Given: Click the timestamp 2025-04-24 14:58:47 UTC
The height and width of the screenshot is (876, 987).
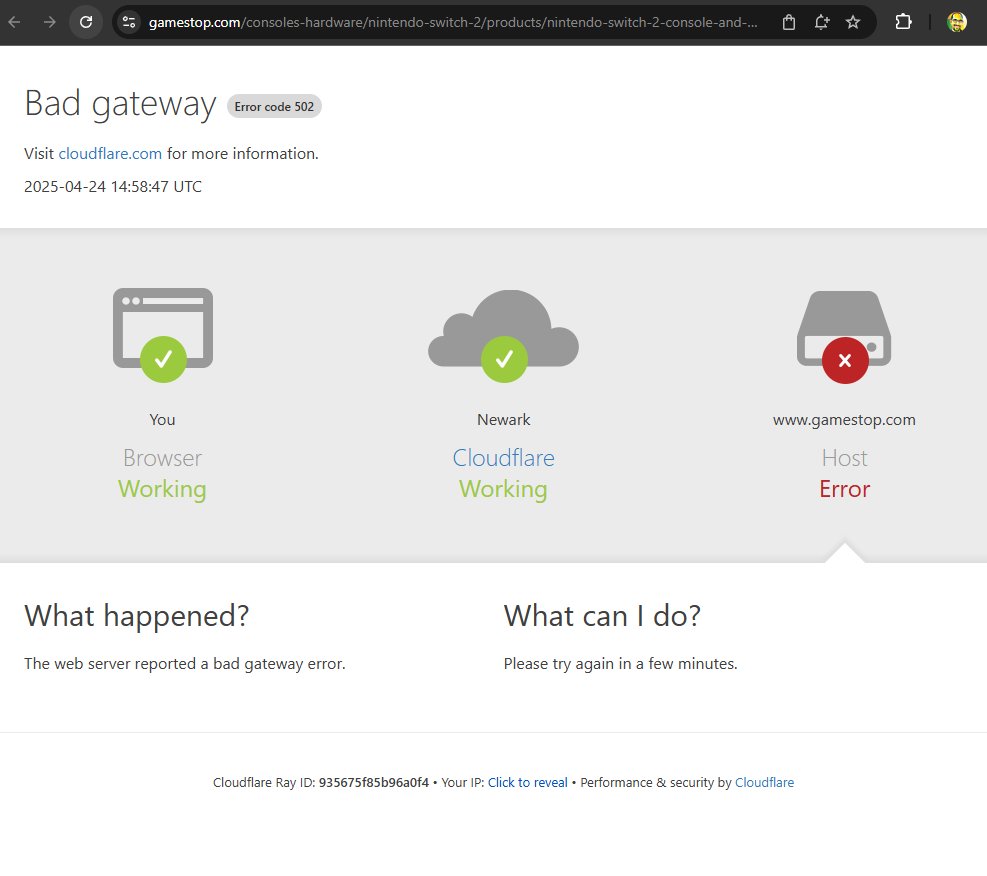Looking at the screenshot, I should (x=113, y=187).
